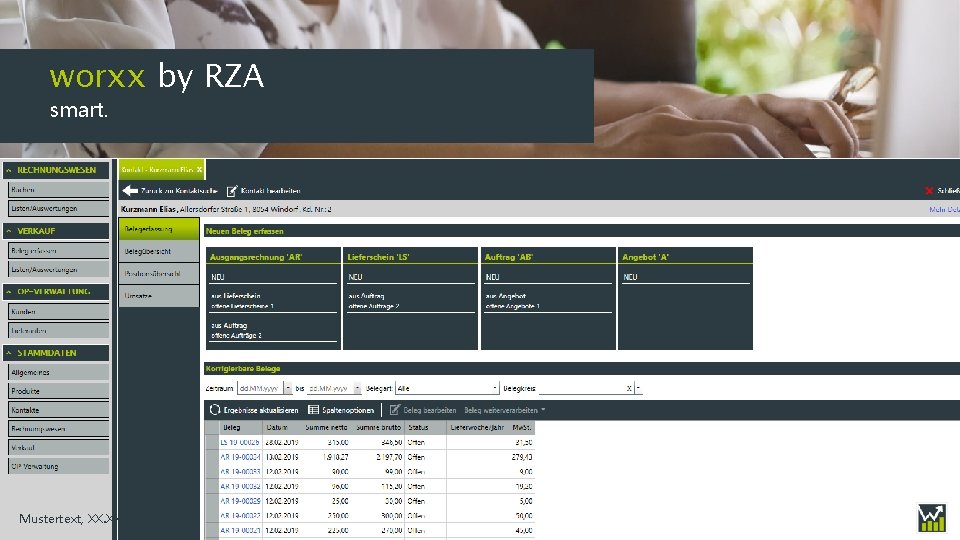Image resolution: width=960 pixels, height=540 pixels.
Task: Open Verkauf under Stammdaten
Action: (x=58, y=448)
